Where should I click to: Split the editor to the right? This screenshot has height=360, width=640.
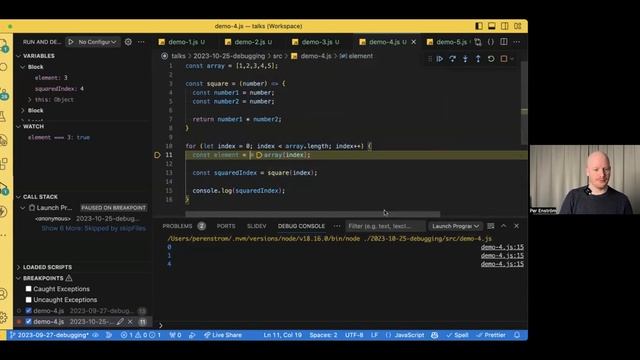(x=504, y=42)
